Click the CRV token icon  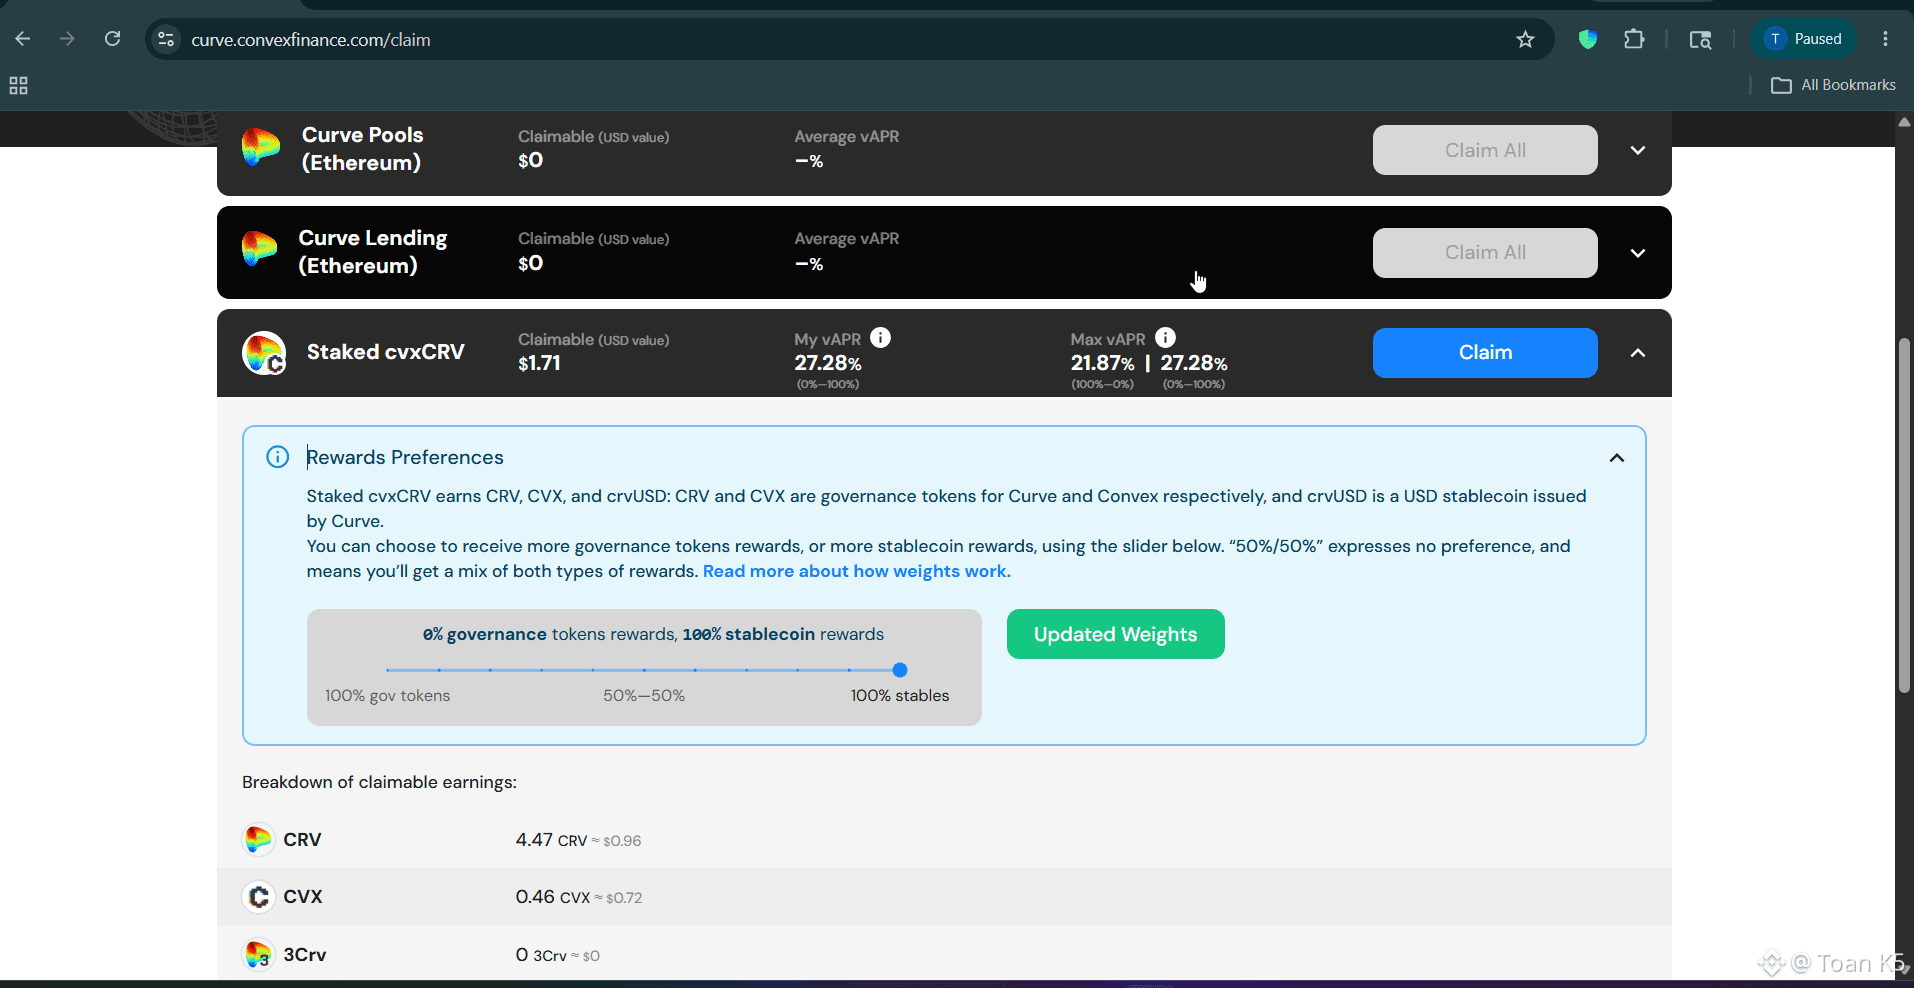tap(258, 839)
